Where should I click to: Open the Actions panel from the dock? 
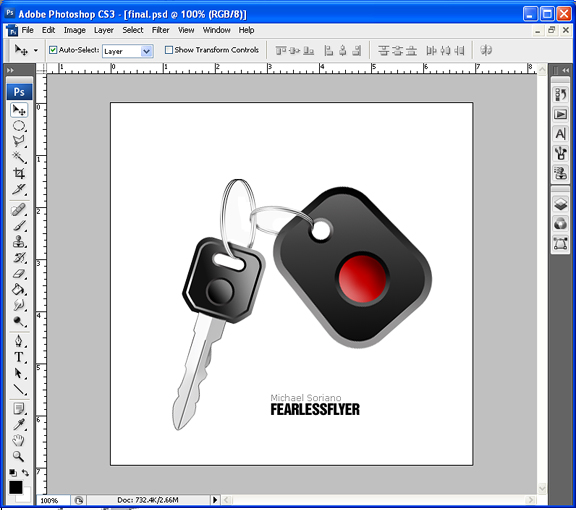560,115
